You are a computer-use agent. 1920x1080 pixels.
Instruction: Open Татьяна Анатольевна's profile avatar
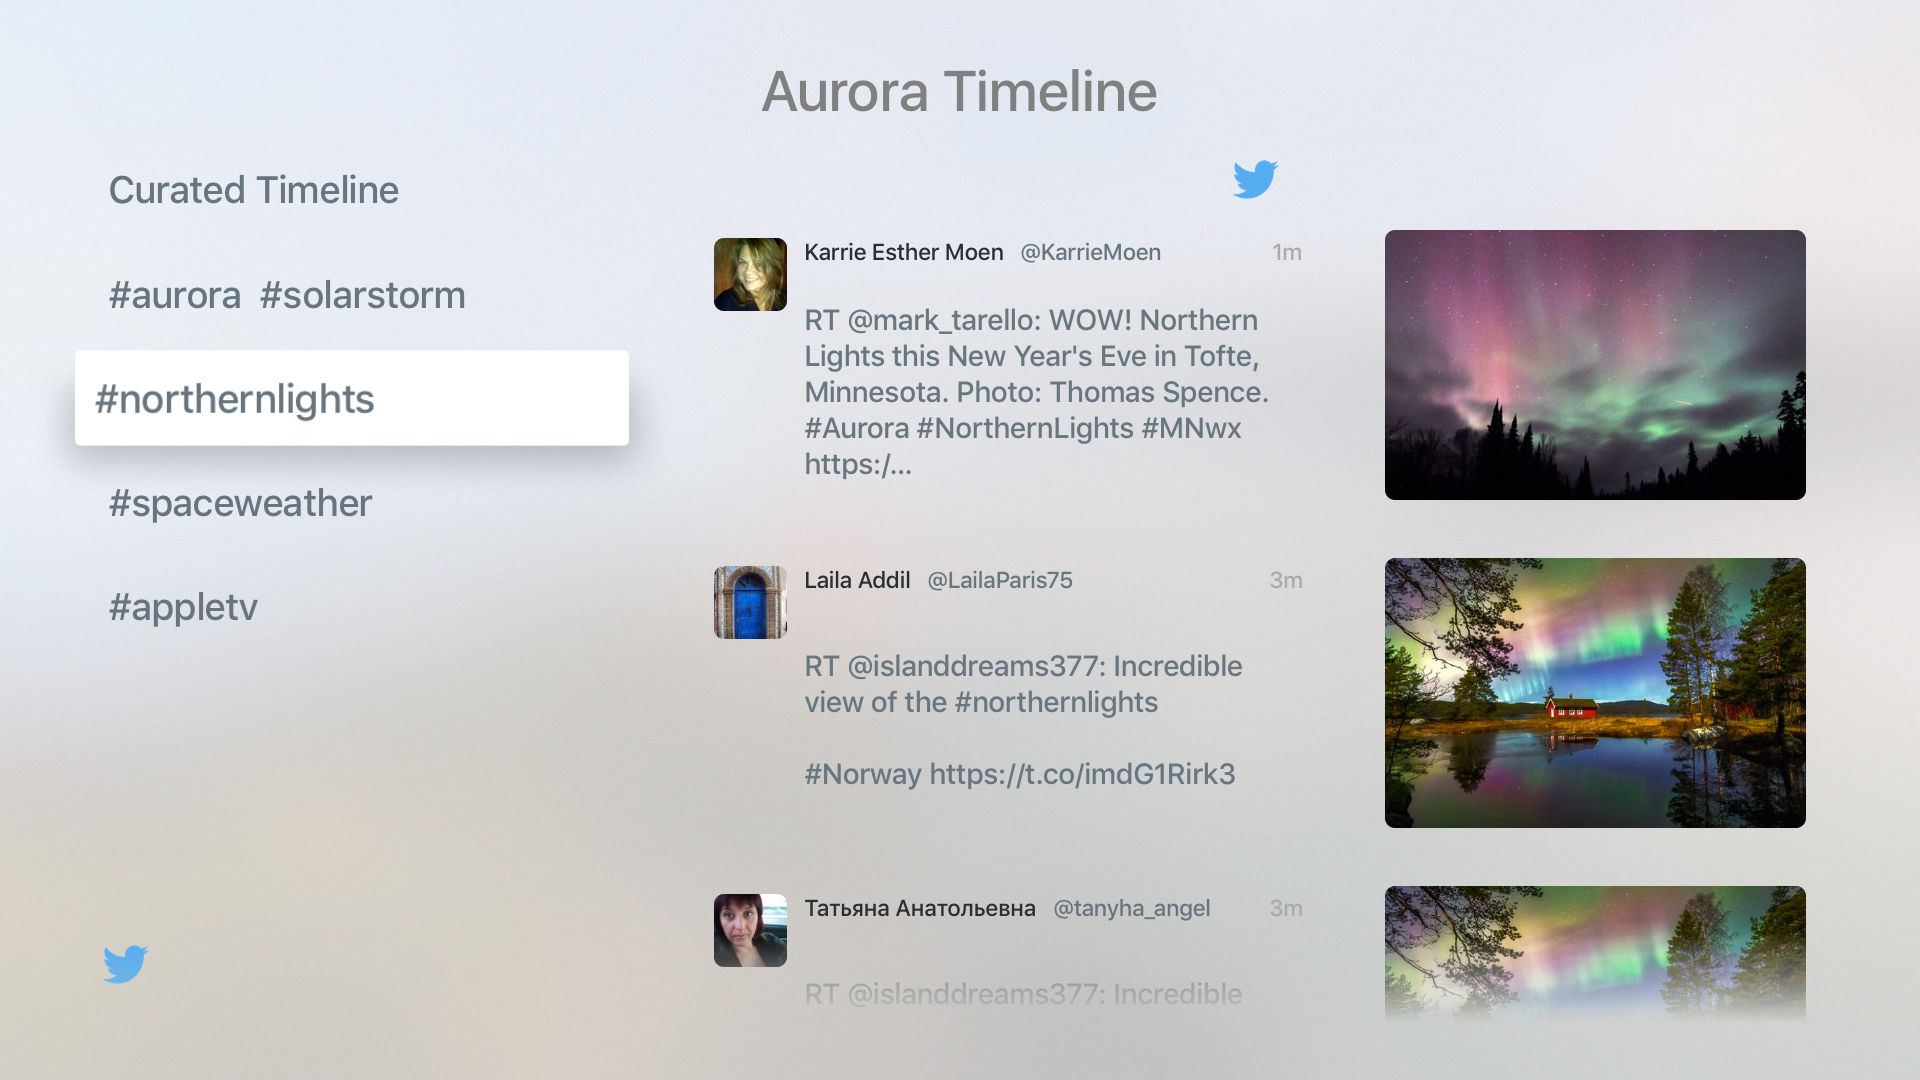750,930
